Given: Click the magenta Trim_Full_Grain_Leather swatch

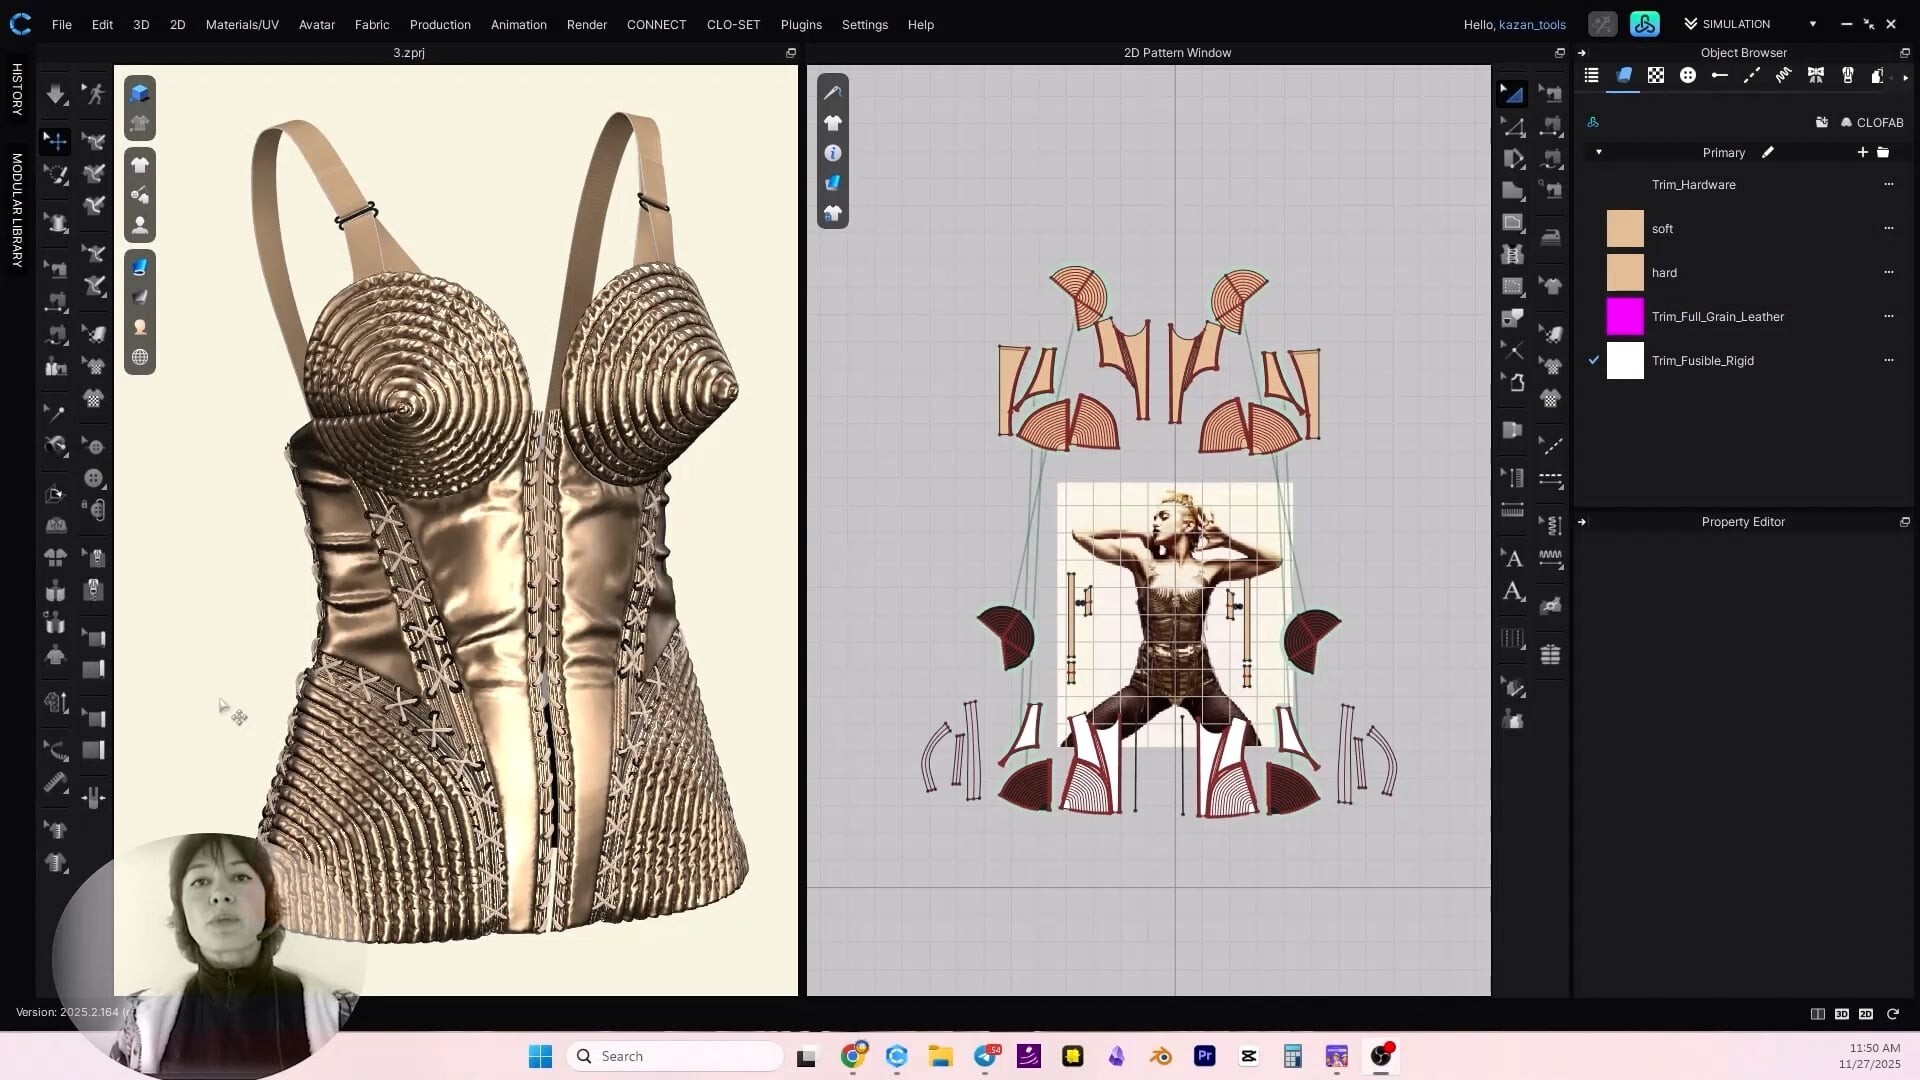Looking at the screenshot, I should [1624, 316].
